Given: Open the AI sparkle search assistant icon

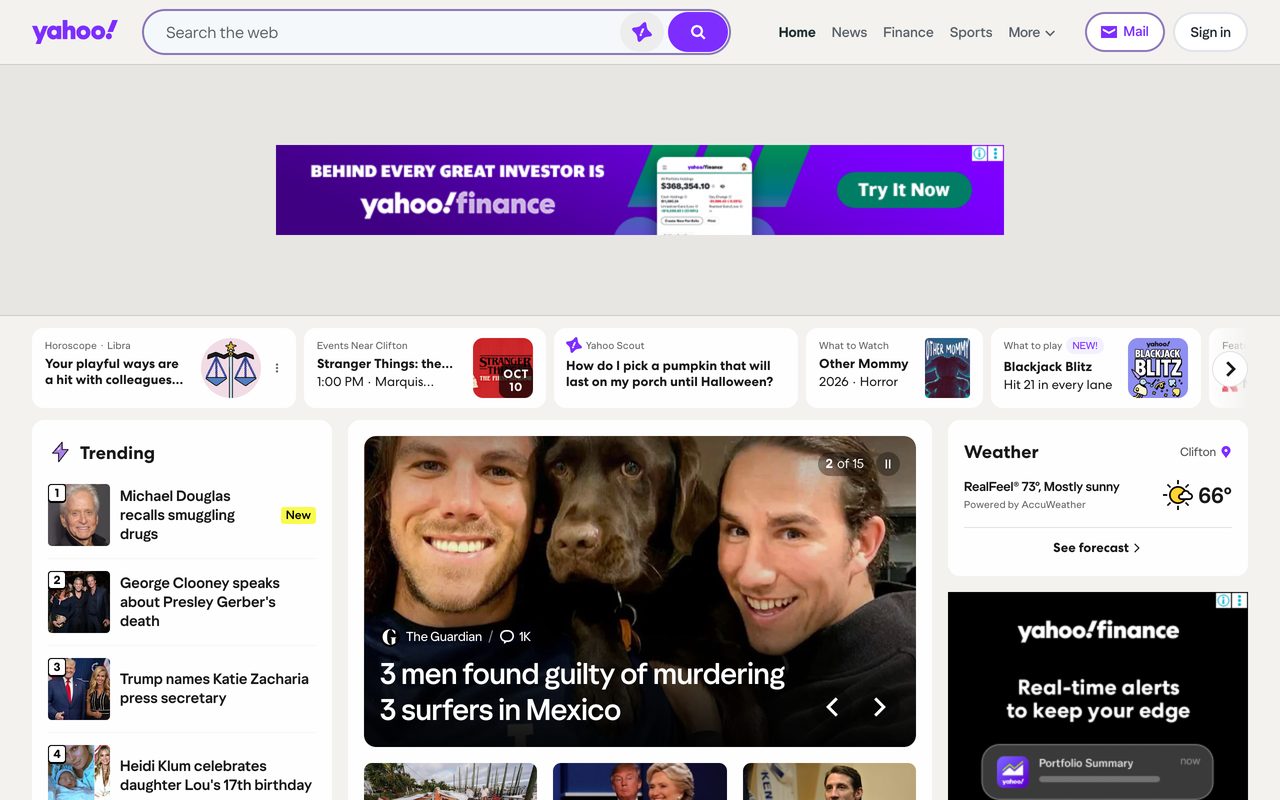Looking at the screenshot, I should [x=642, y=32].
